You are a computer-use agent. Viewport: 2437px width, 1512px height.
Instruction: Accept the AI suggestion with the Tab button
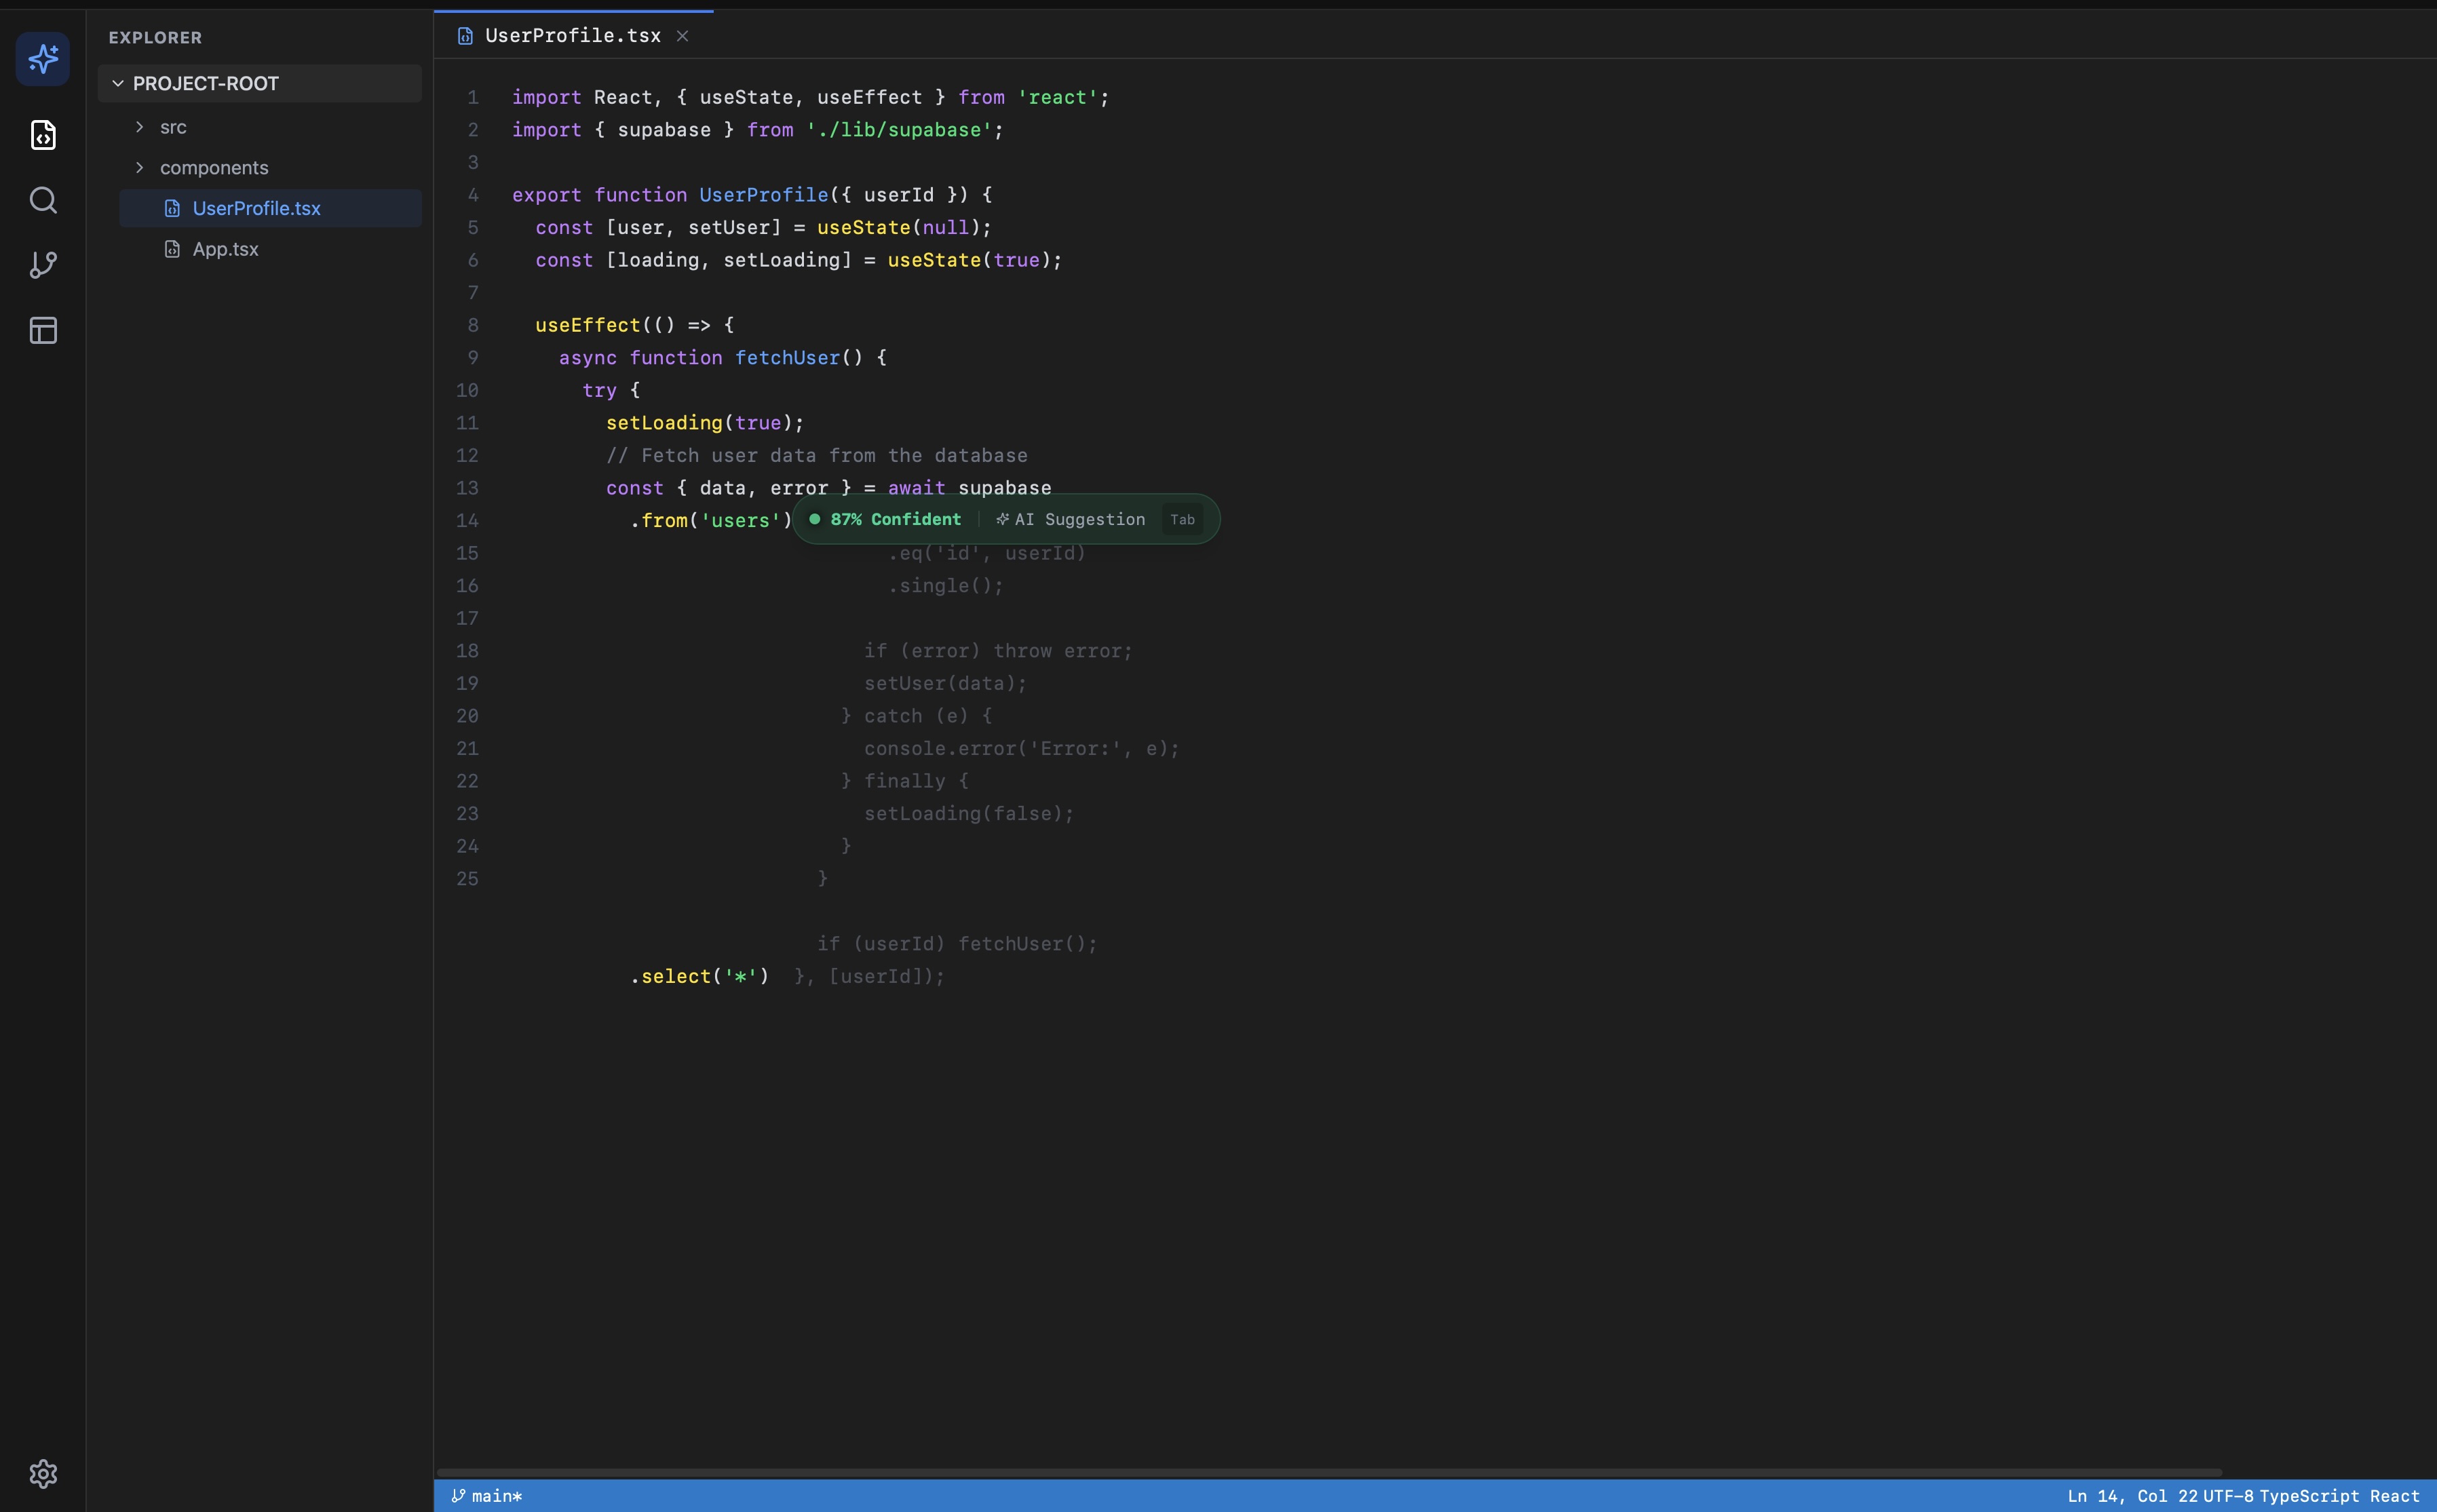pyautogui.click(x=1183, y=519)
